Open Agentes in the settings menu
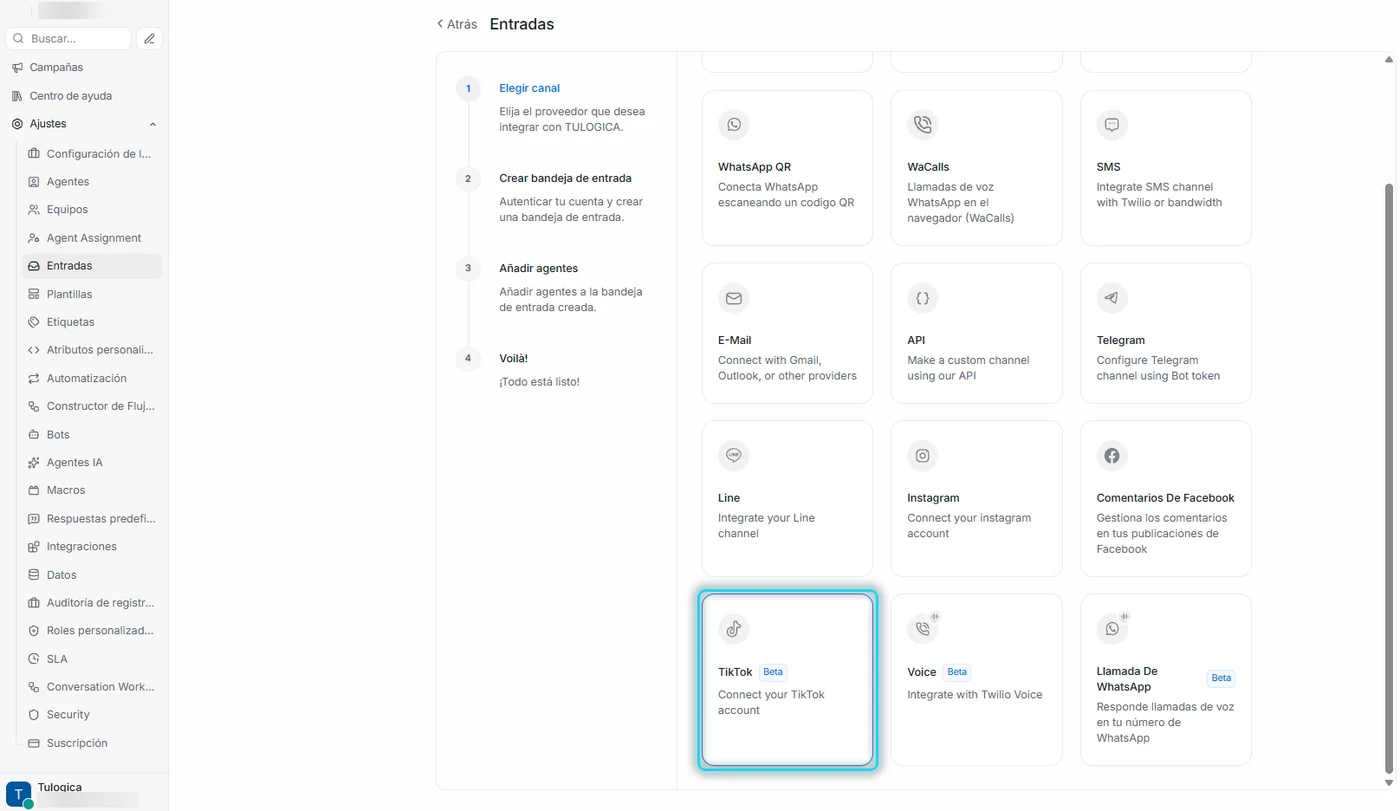The width and height of the screenshot is (1400, 811). pos(91,182)
